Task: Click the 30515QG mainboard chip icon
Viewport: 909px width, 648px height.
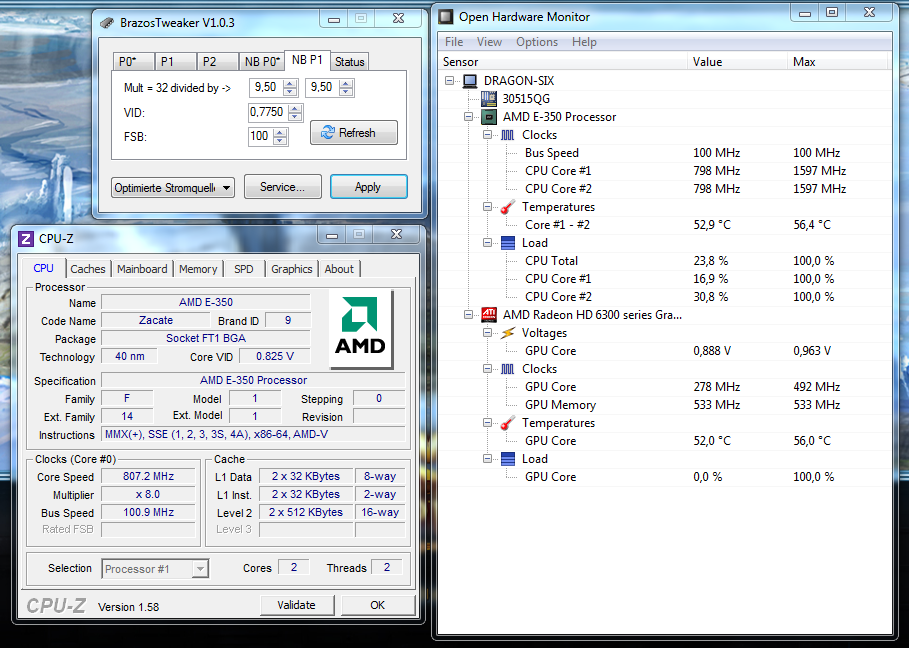Action: click(x=488, y=99)
